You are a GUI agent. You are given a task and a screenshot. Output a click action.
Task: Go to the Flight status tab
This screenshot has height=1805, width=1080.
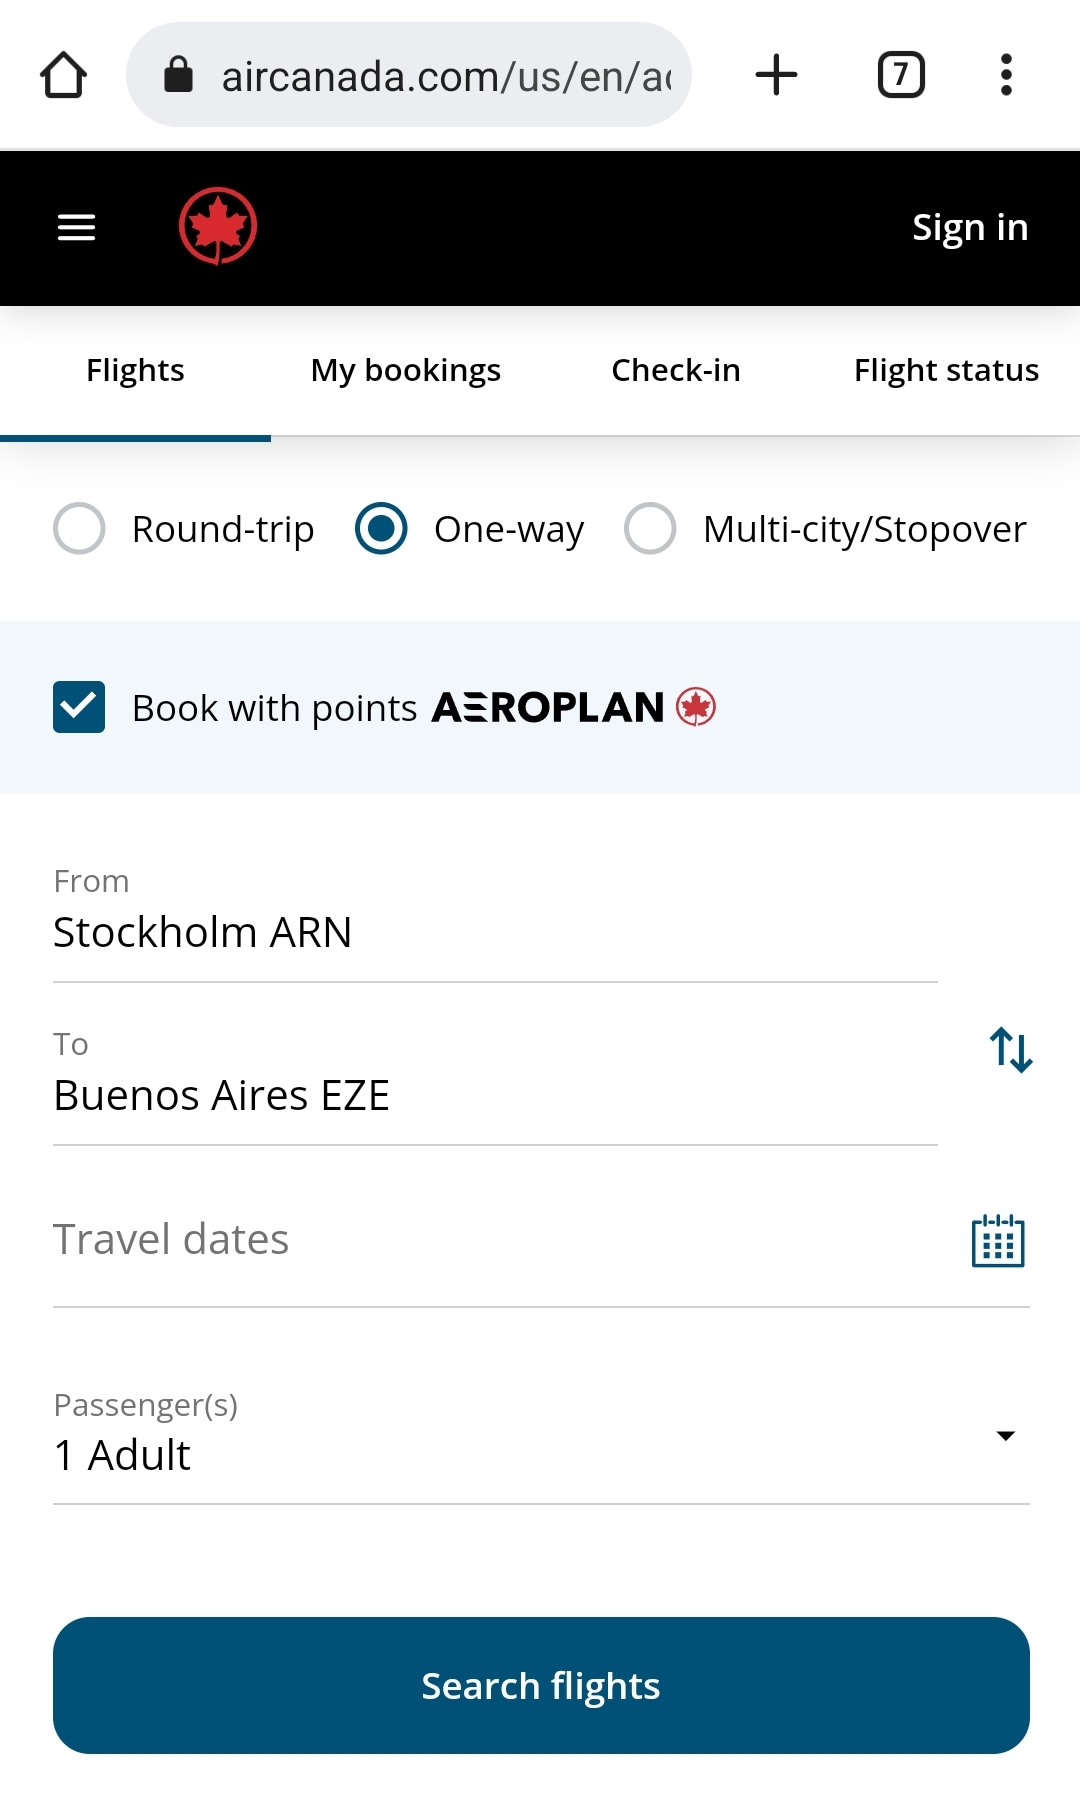[945, 370]
